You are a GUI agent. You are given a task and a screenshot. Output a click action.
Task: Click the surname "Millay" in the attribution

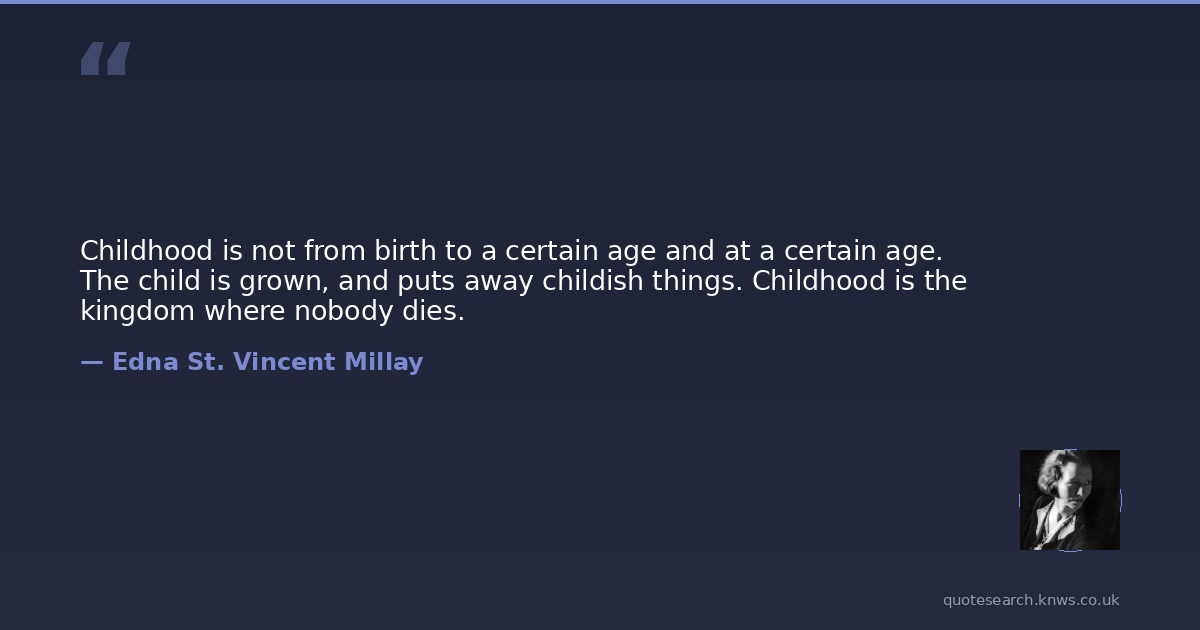(383, 362)
